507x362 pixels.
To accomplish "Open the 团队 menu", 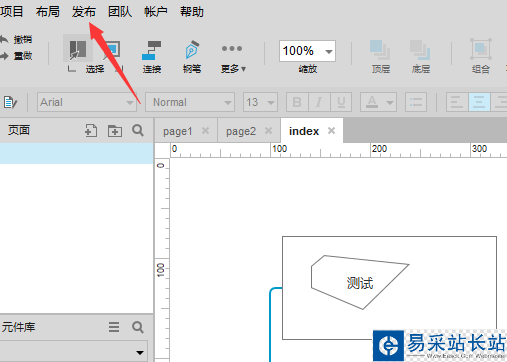I will pos(120,12).
